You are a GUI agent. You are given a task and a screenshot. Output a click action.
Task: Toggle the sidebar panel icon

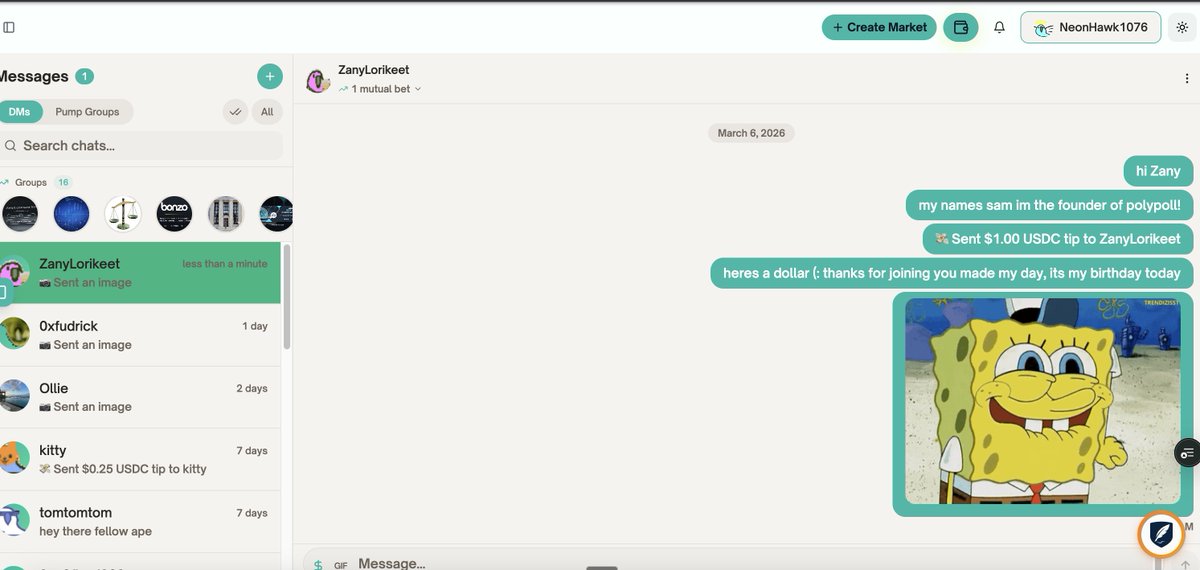click(x=9, y=28)
